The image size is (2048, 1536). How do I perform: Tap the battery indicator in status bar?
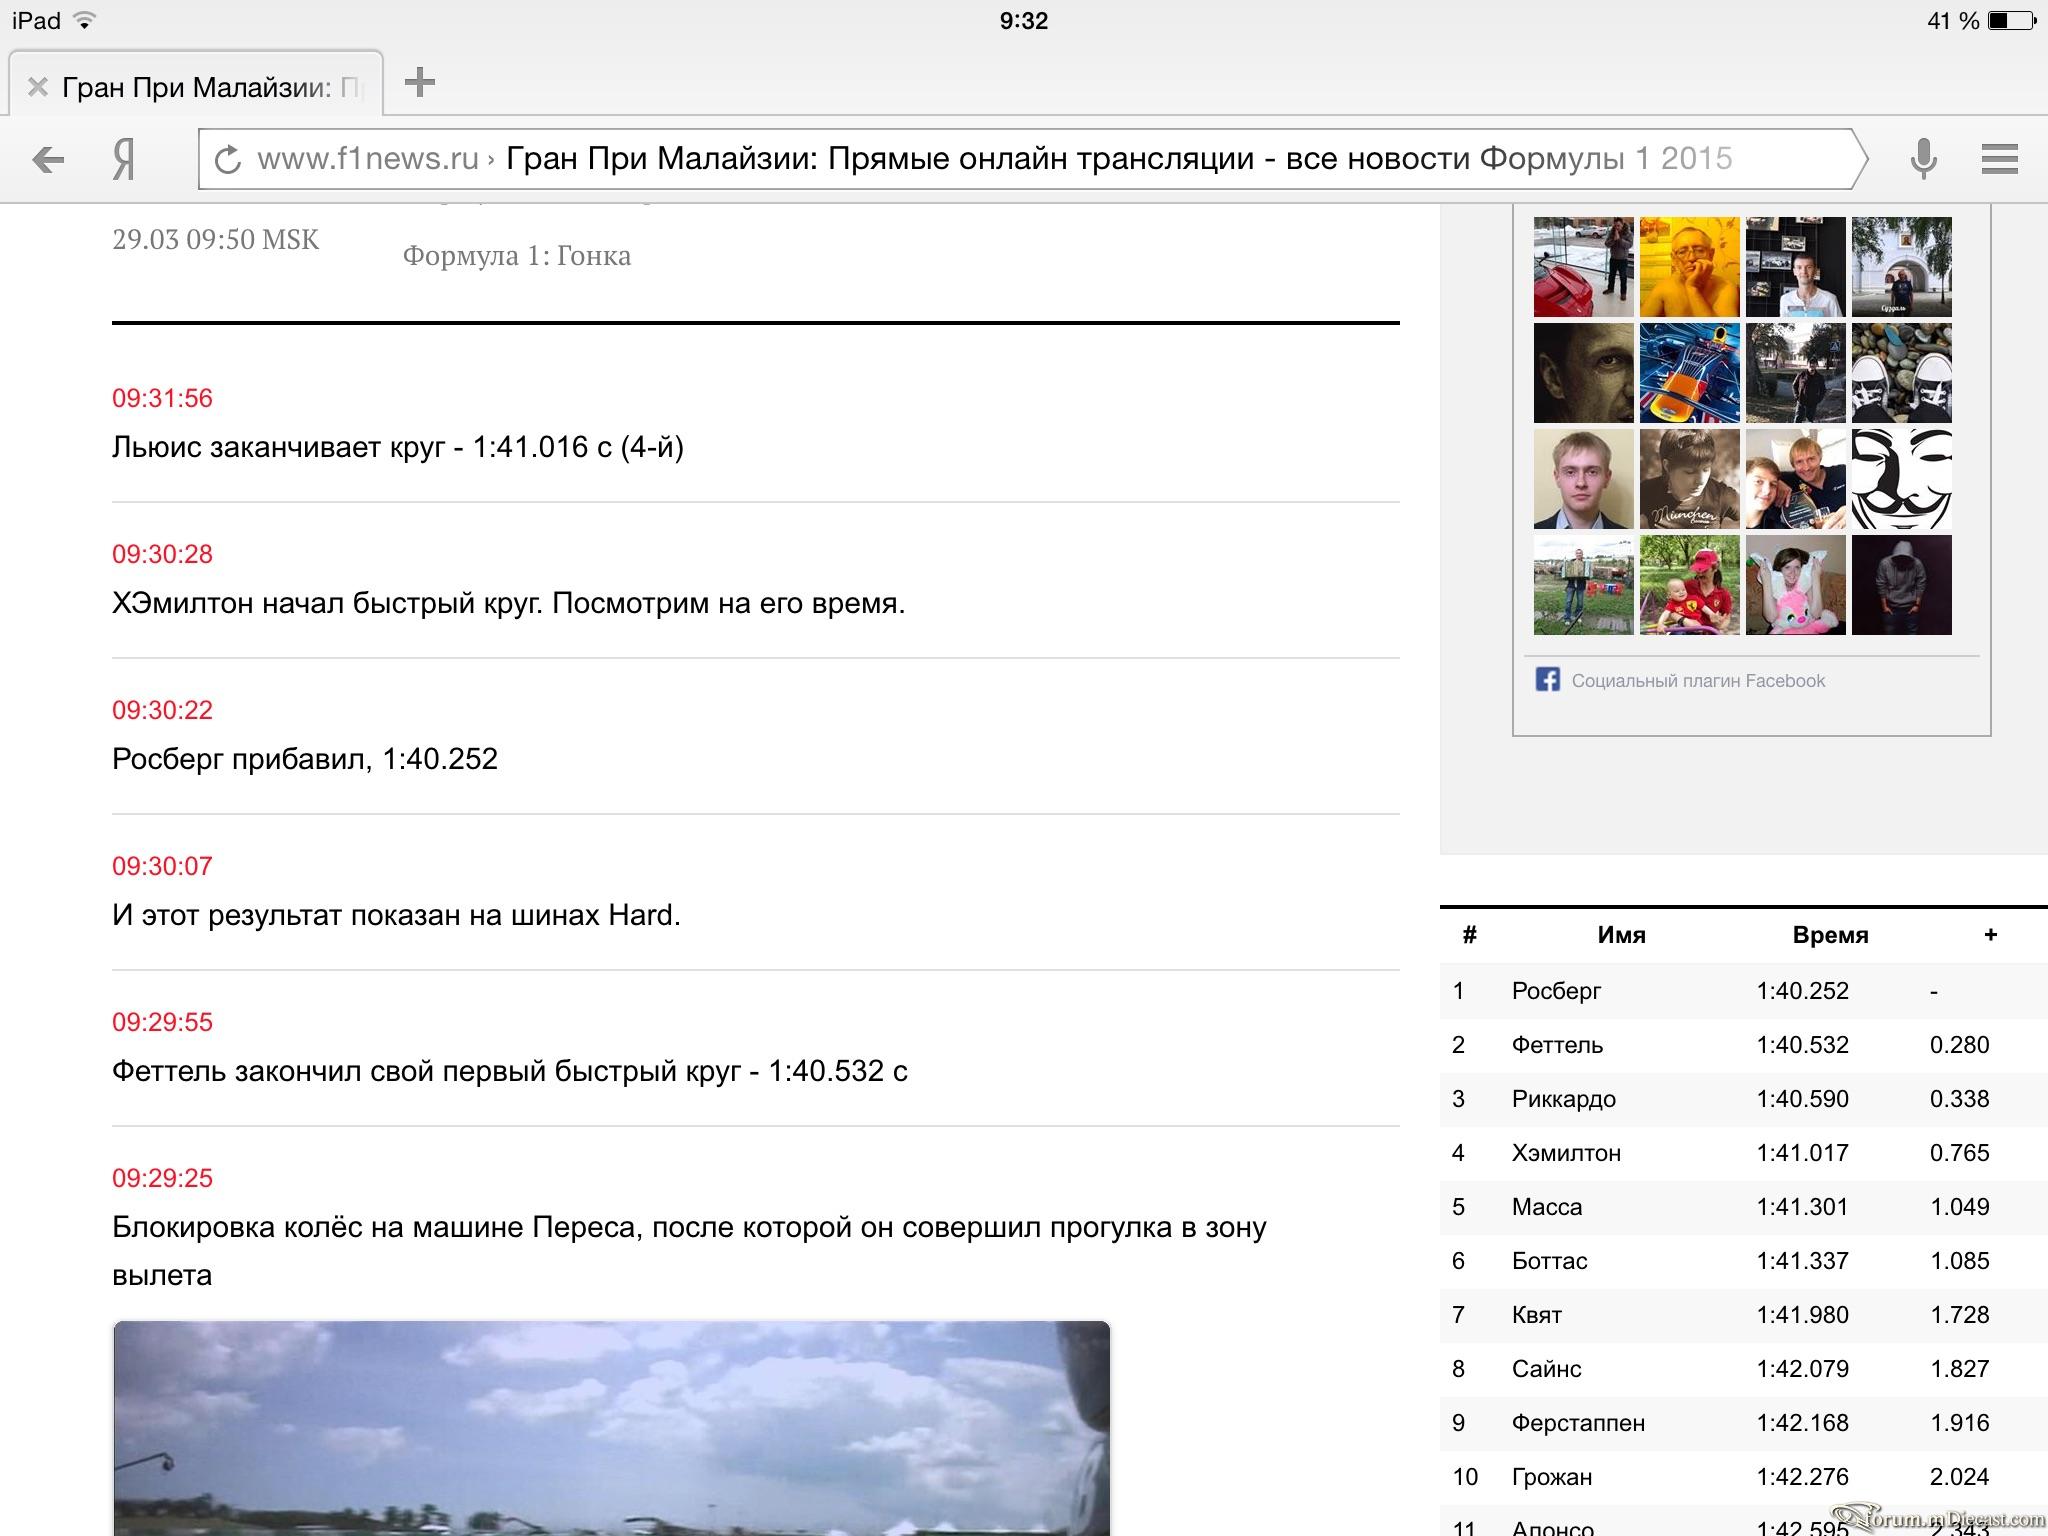tap(2011, 20)
